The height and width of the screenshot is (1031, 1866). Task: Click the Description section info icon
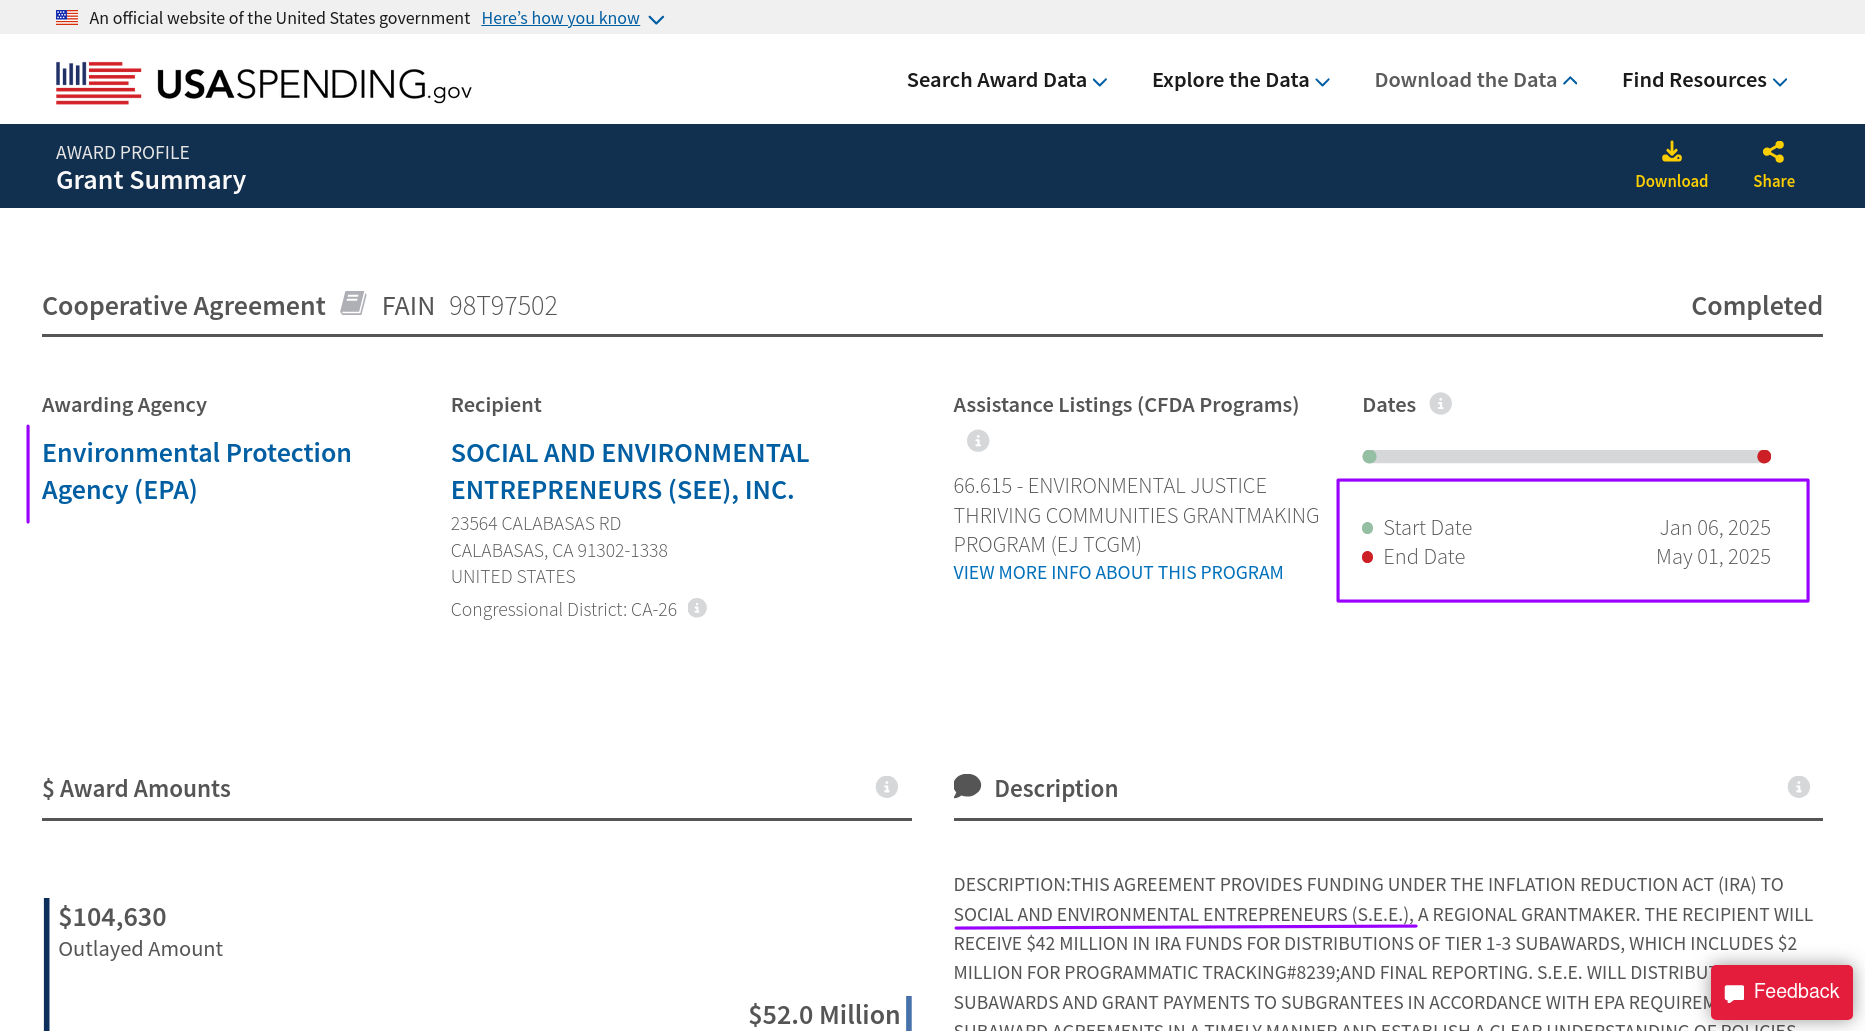pyautogui.click(x=1798, y=788)
